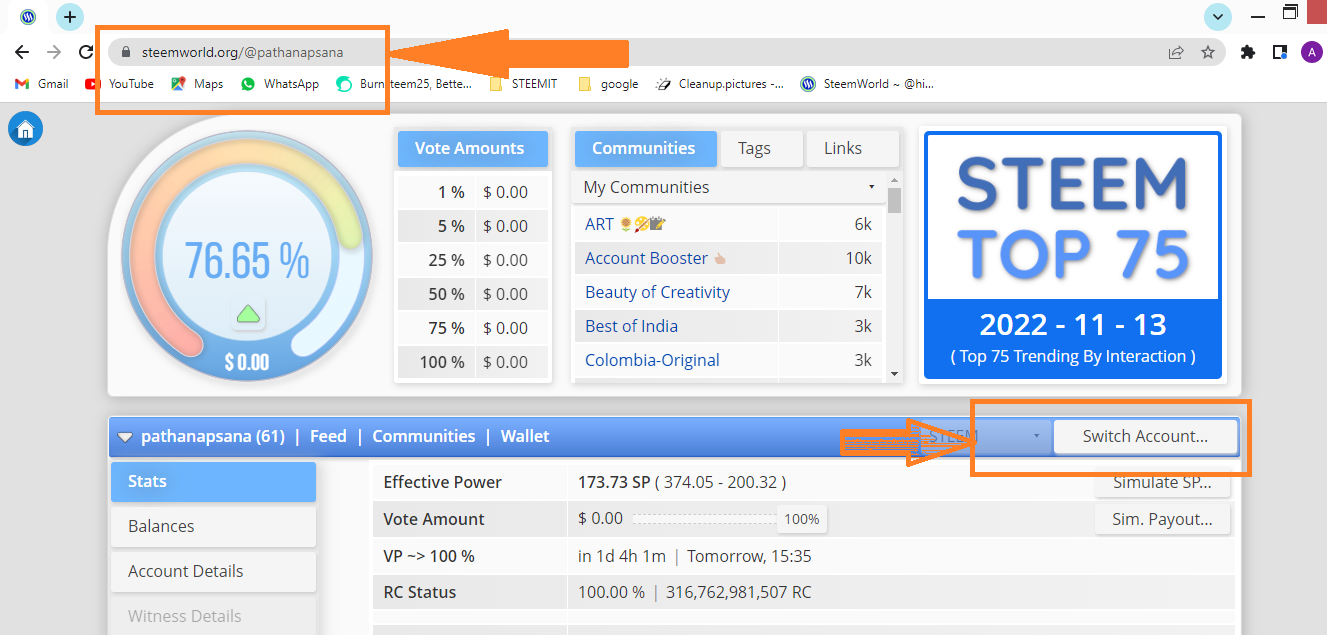
Task: Select the Links tab
Action: click(852, 148)
